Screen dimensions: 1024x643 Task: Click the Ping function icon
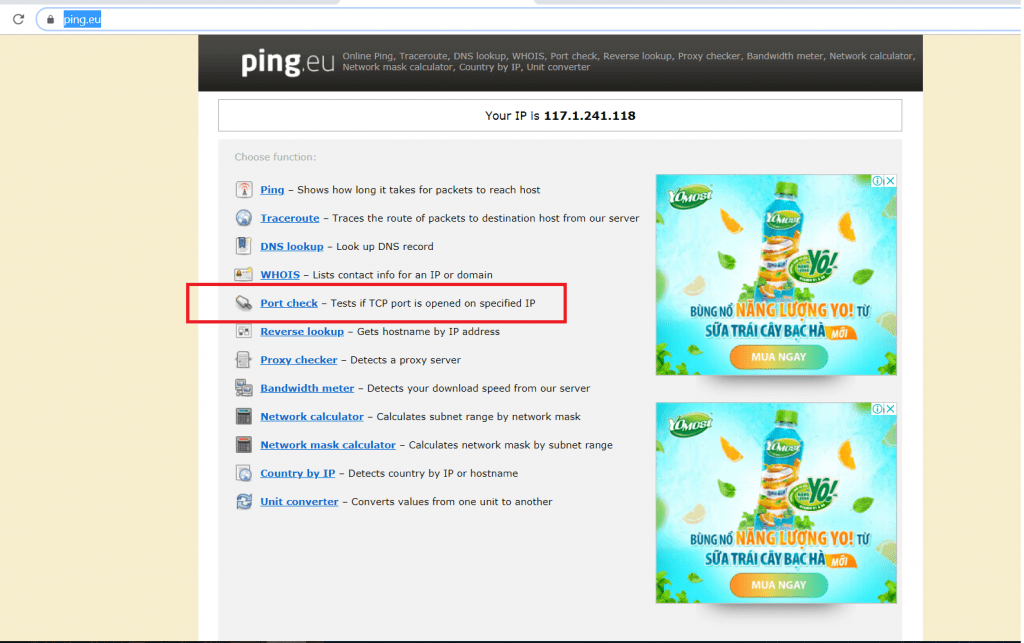point(243,190)
